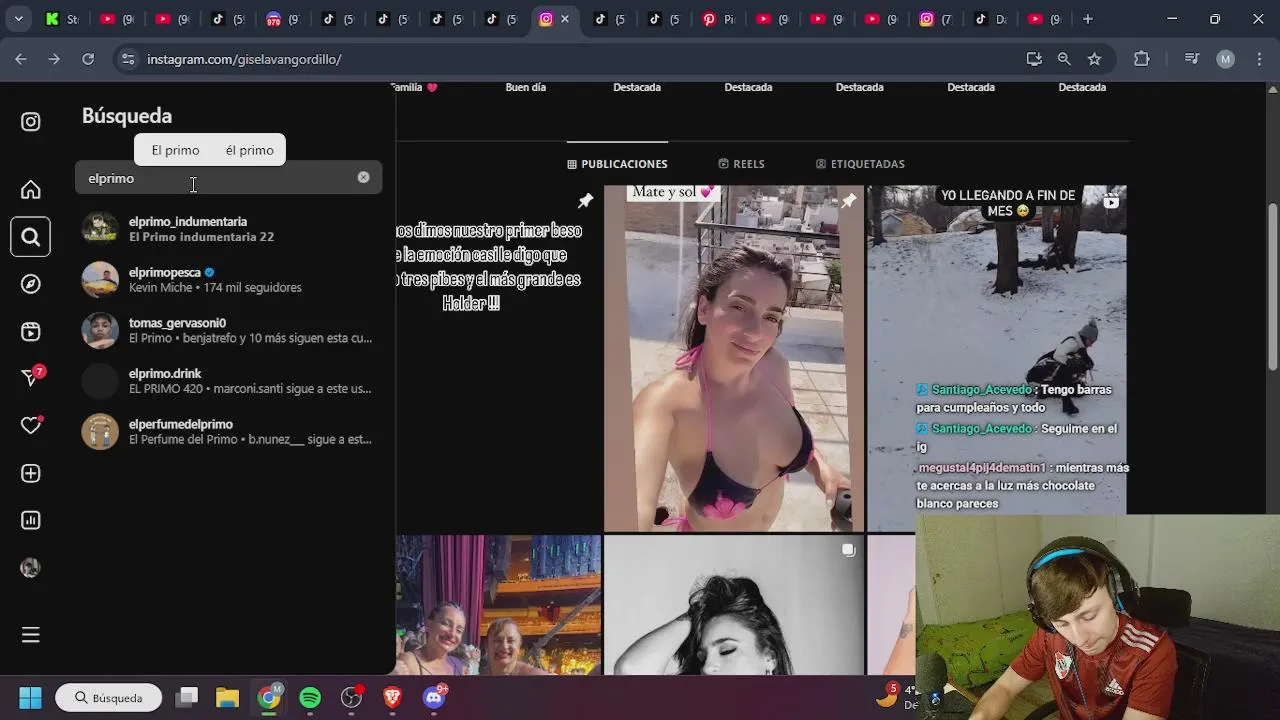Open the zoom magnifier icon in address bar

1064,59
